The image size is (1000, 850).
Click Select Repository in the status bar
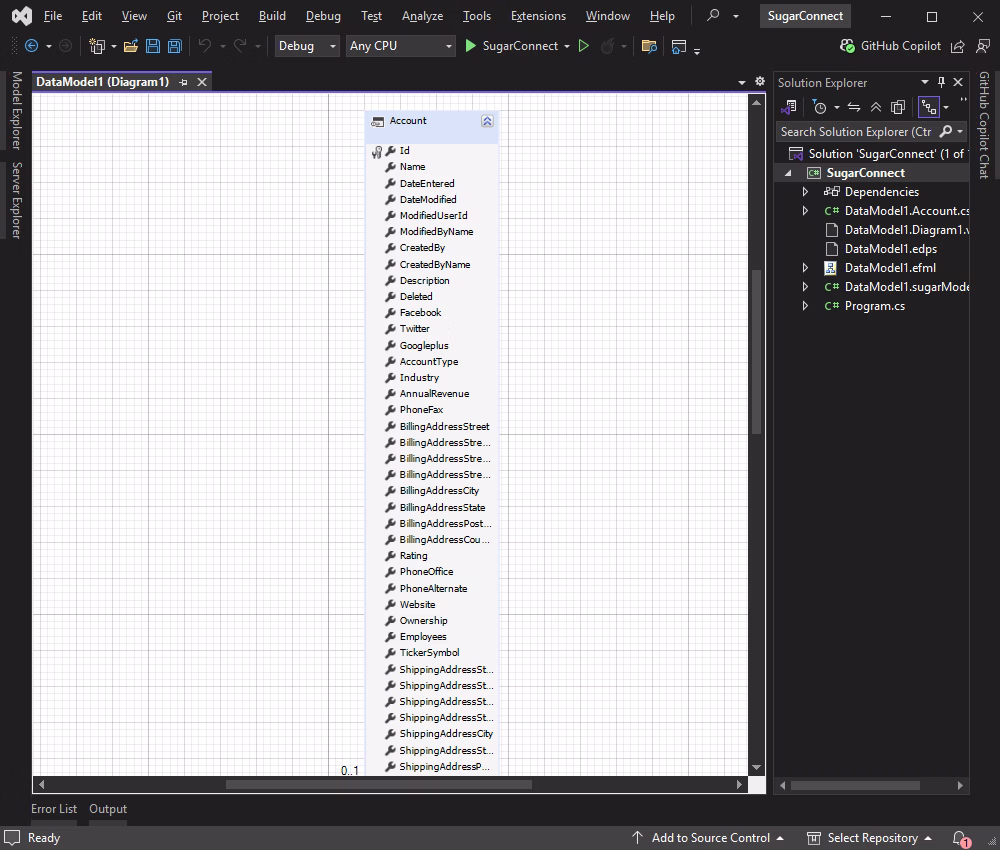874,838
